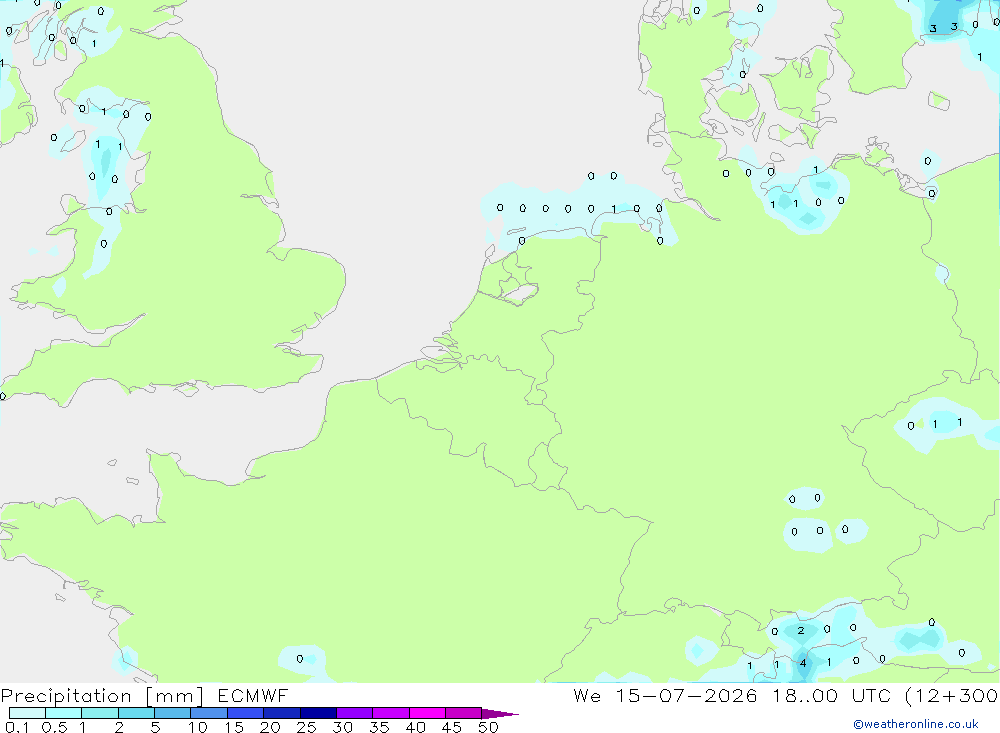Click the 'ECMWF' model label
The width and height of the screenshot is (1000, 733).
point(253,695)
